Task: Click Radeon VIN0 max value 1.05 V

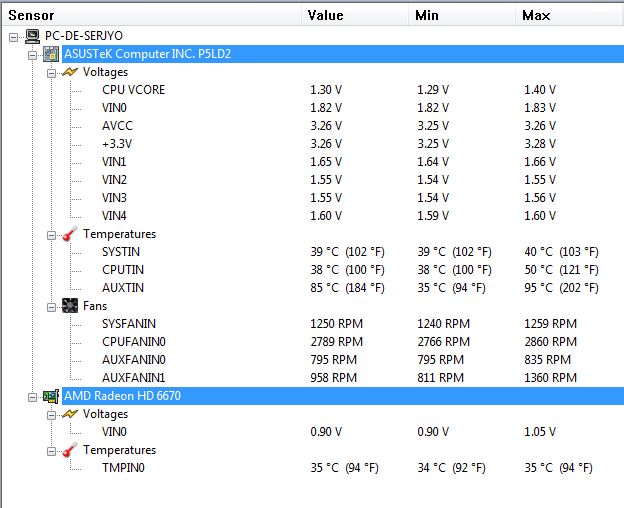Action: [x=540, y=432]
